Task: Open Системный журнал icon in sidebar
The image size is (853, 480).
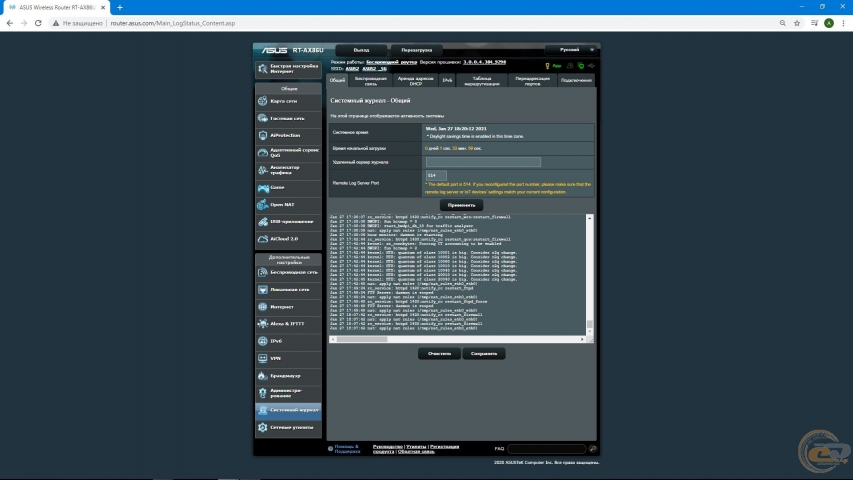Action: (x=263, y=410)
